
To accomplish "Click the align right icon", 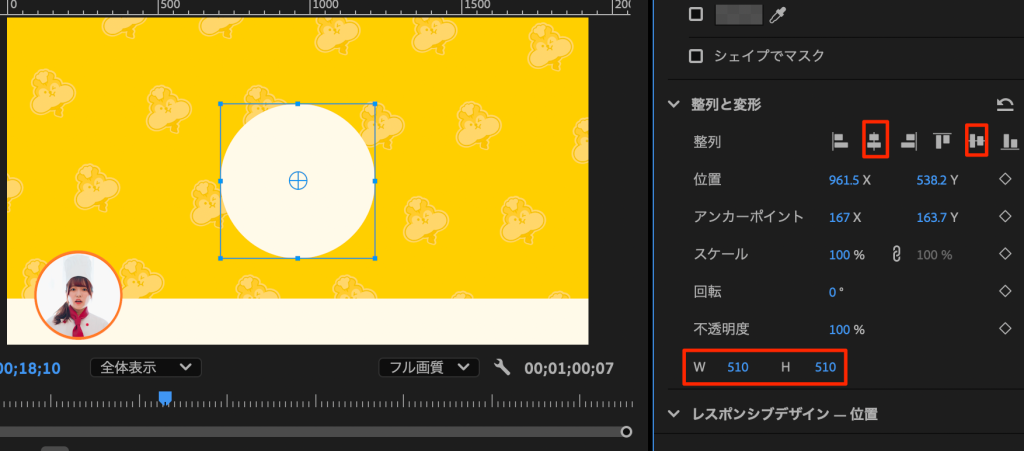I will pyautogui.click(x=908, y=142).
